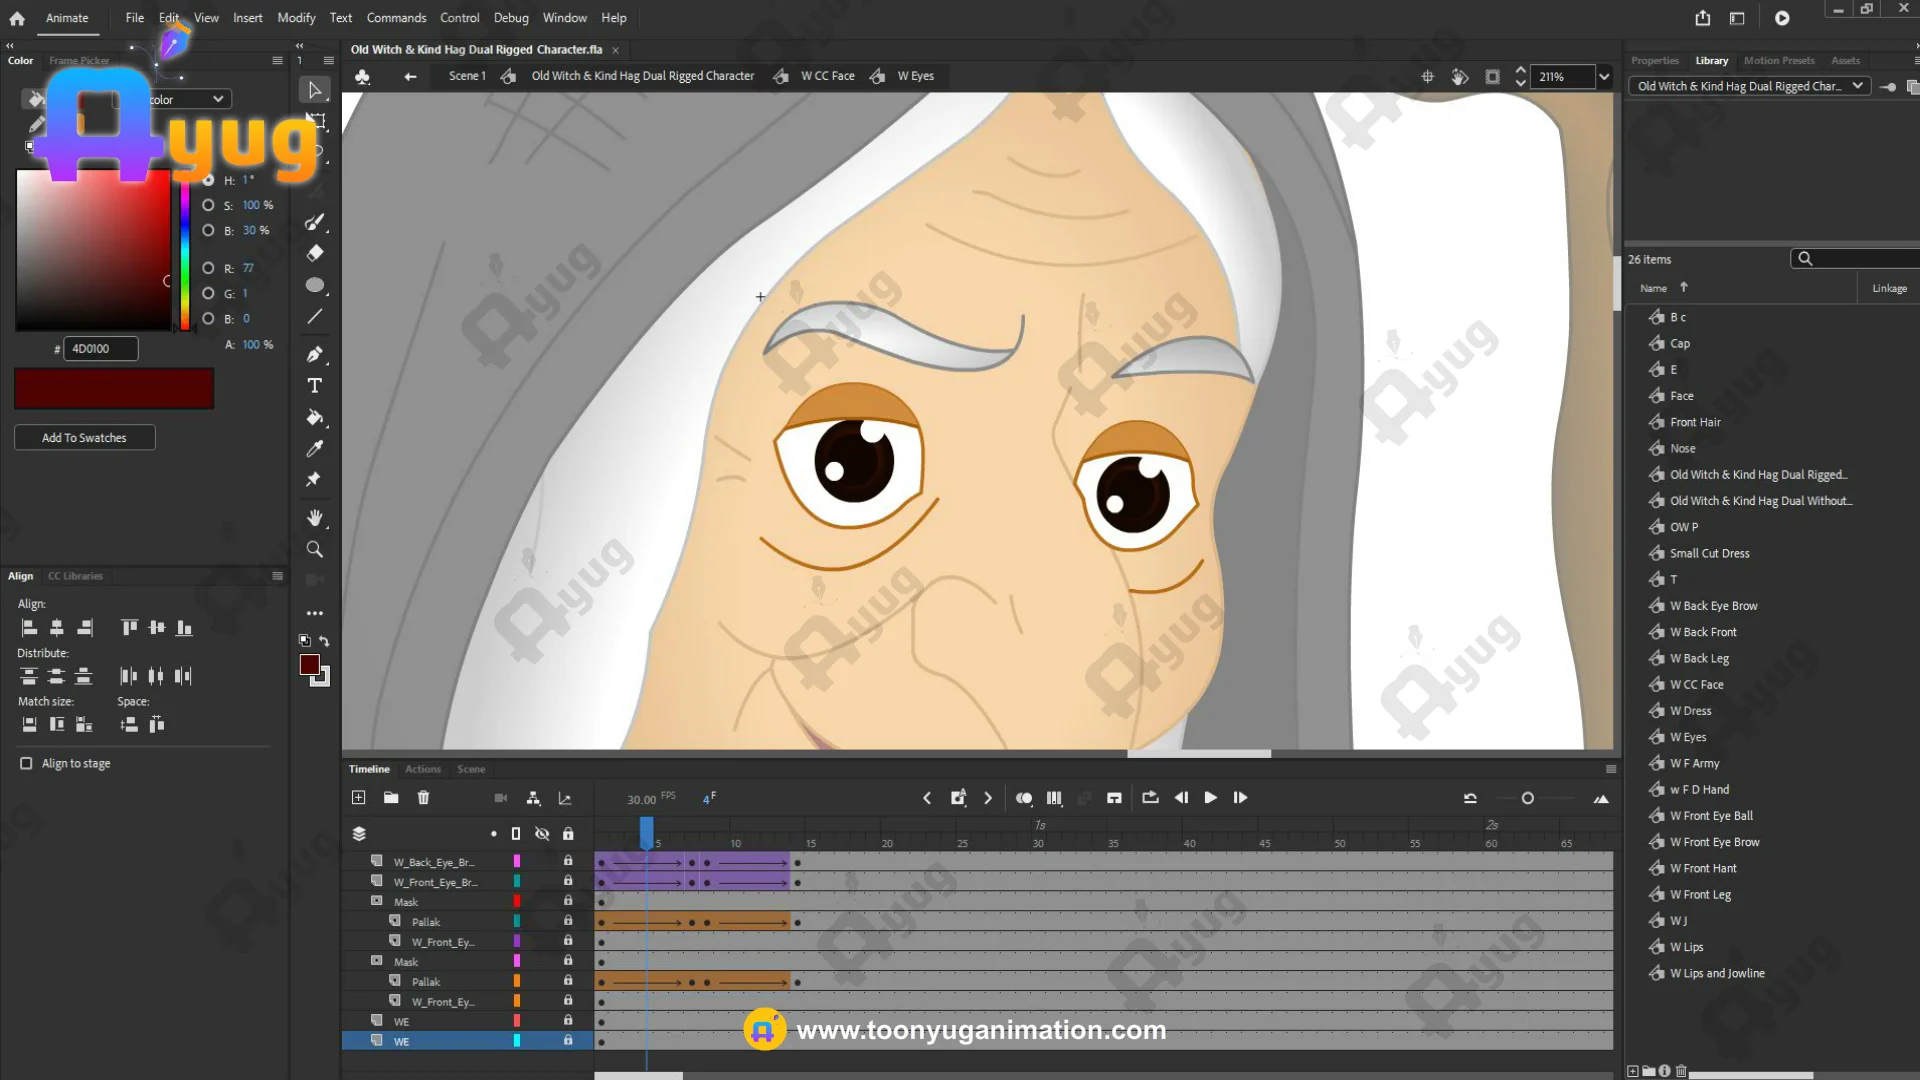Click the New Folder icon in timeline

[391, 798]
